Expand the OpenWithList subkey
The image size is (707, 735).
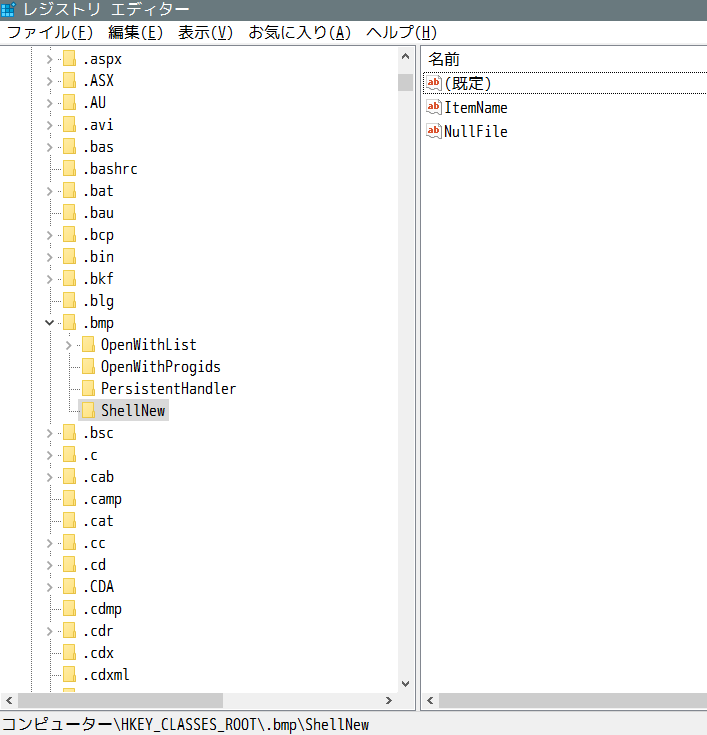click(x=68, y=345)
